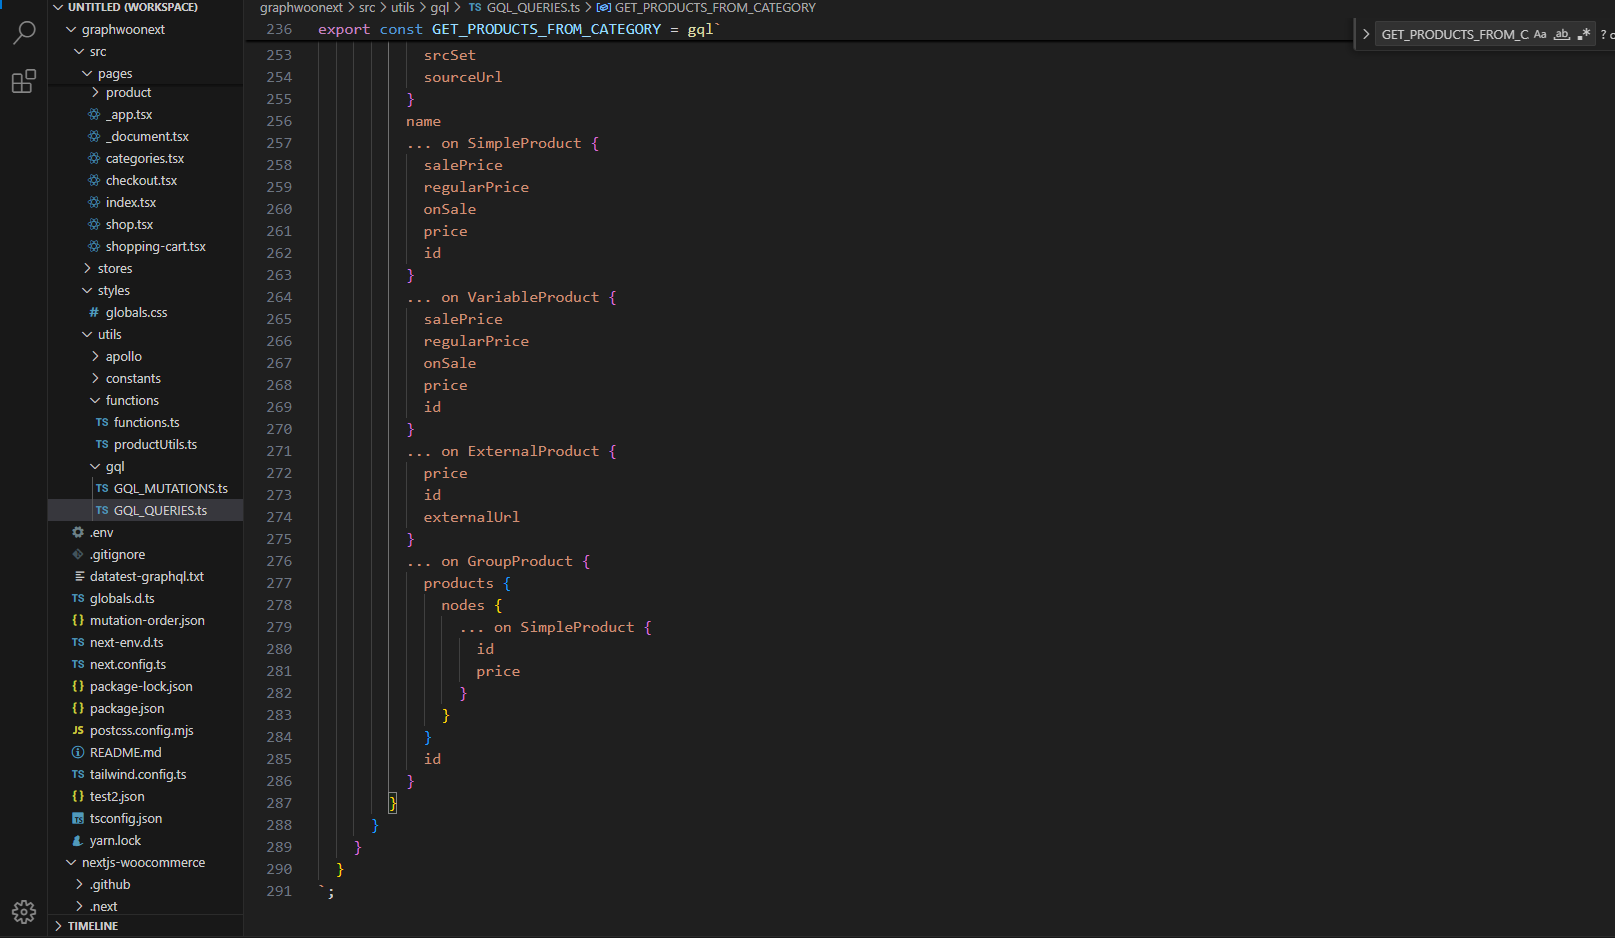The width and height of the screenshot is (1615, 938).
Task: Click the README.md info icon
Action: coord(78,753)
